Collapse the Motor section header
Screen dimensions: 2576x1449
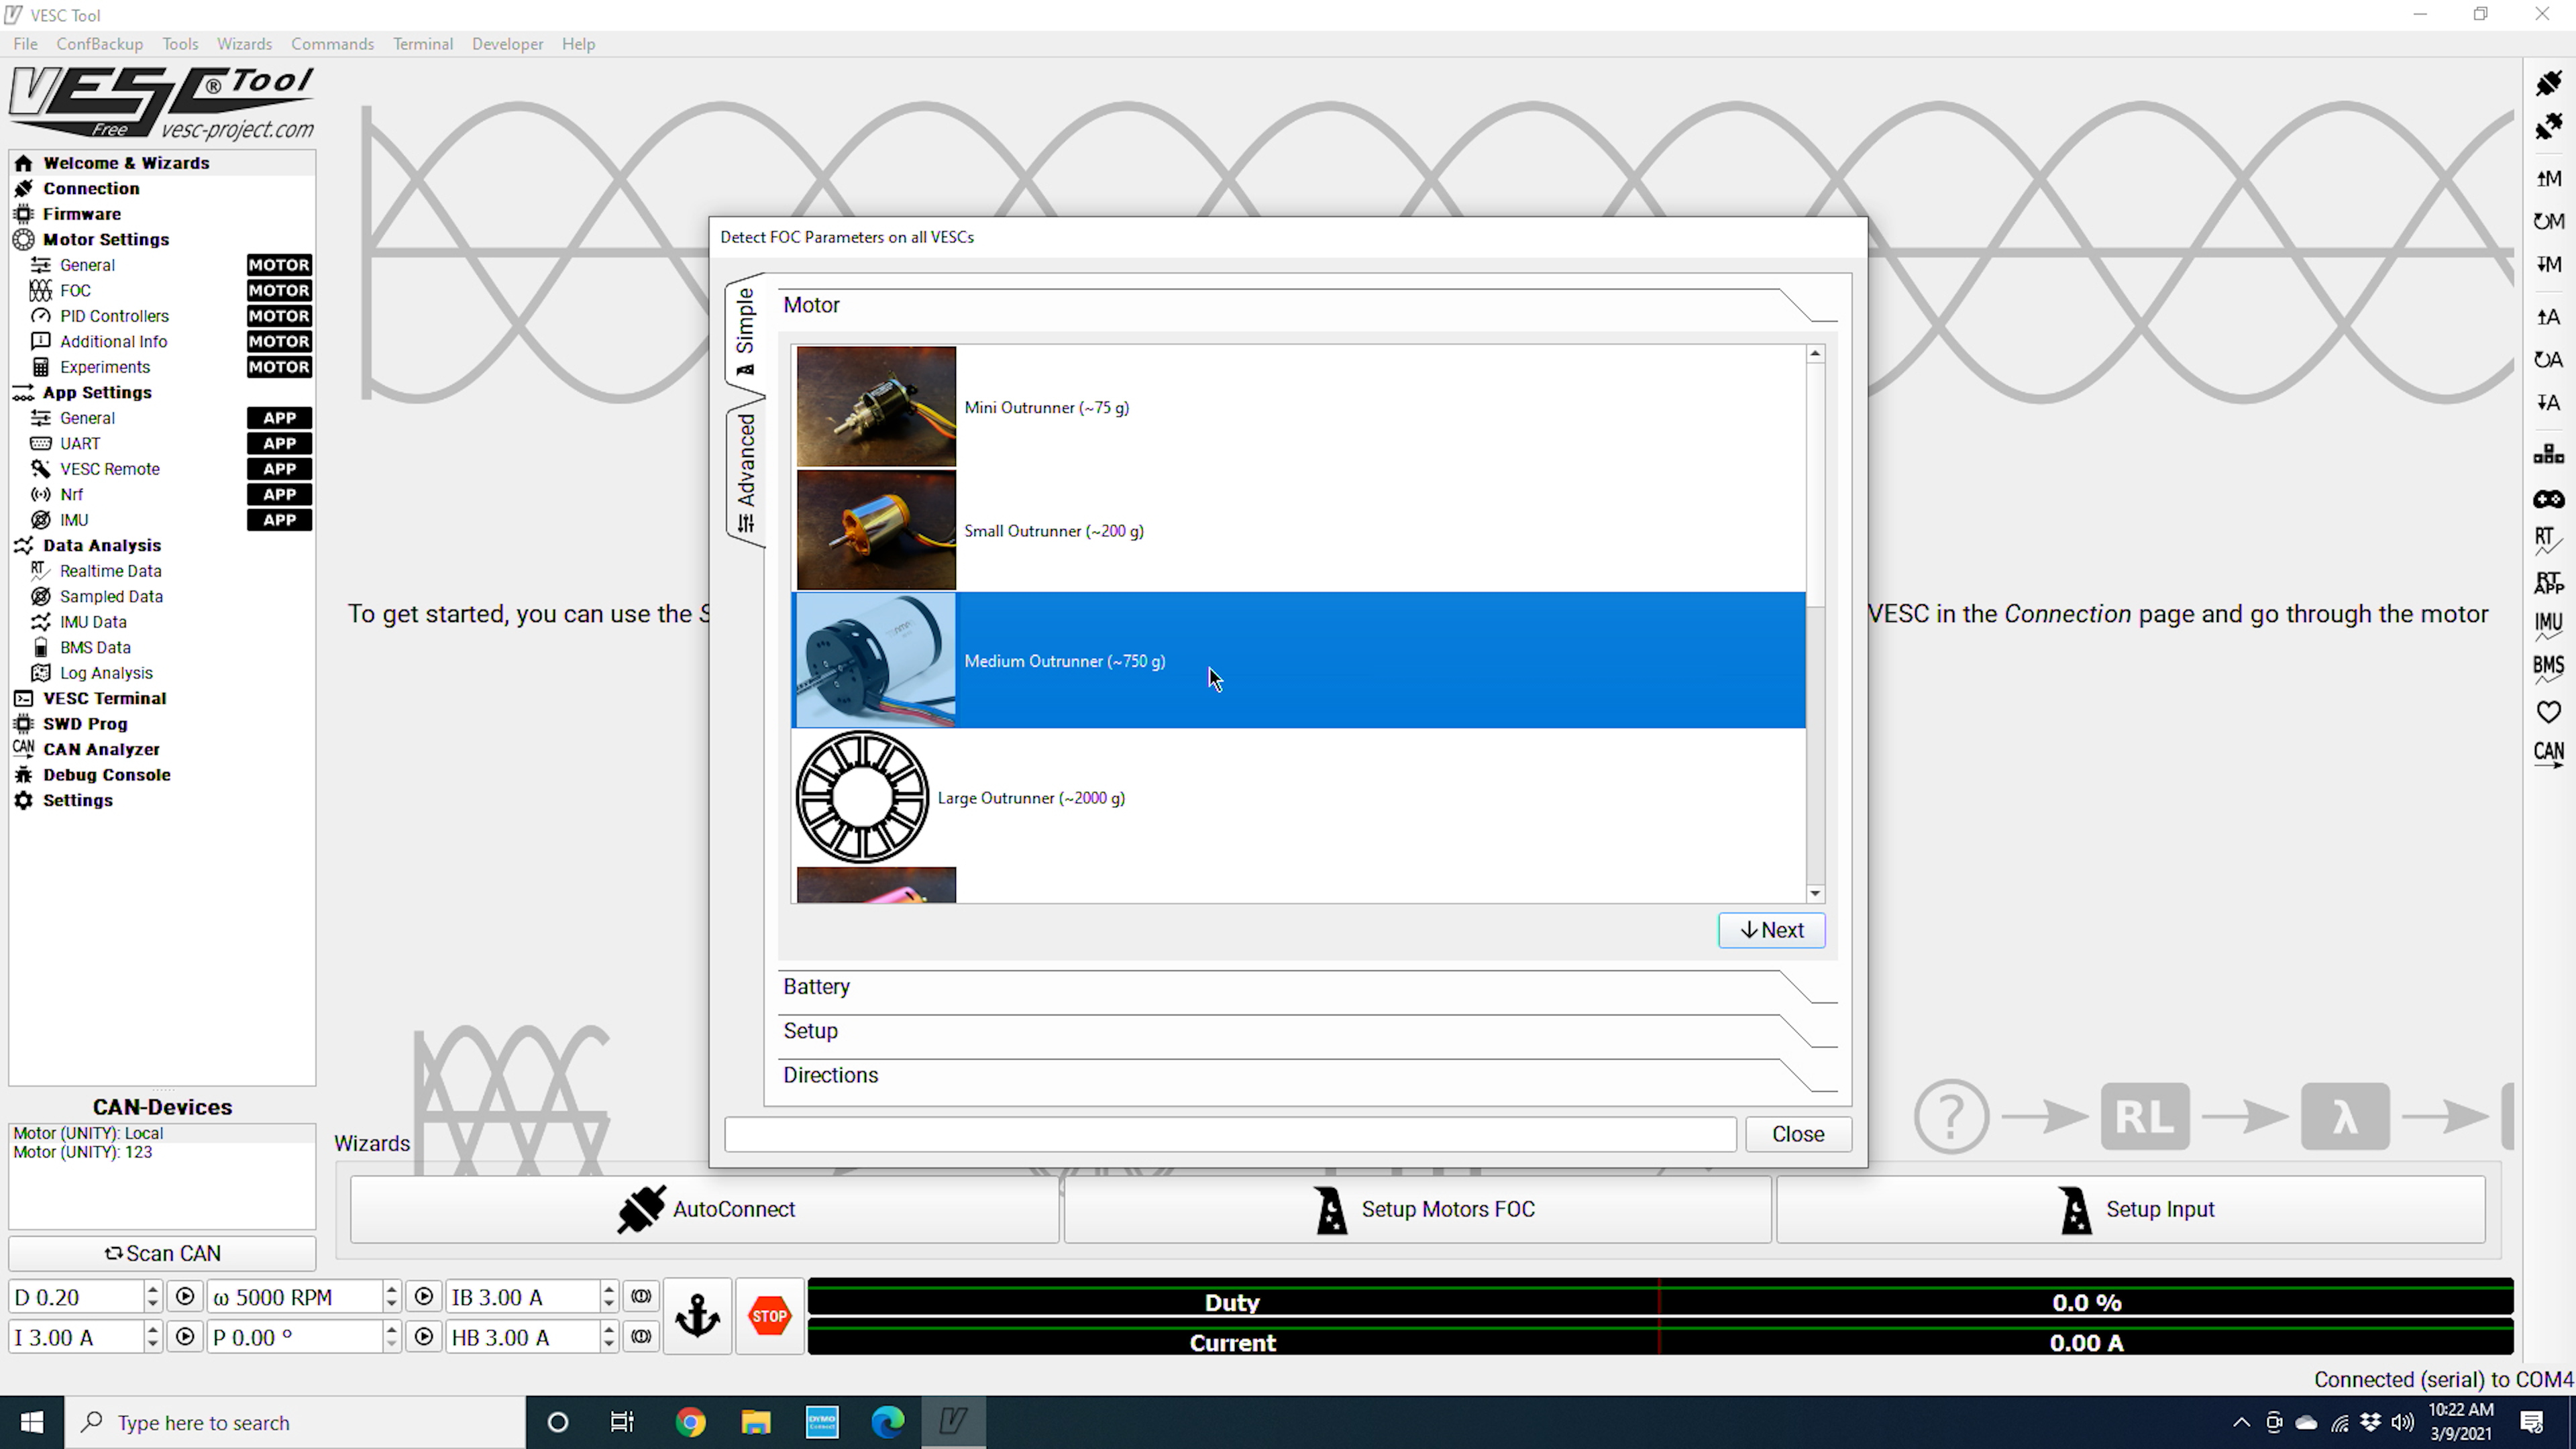tap(1307, 305)
